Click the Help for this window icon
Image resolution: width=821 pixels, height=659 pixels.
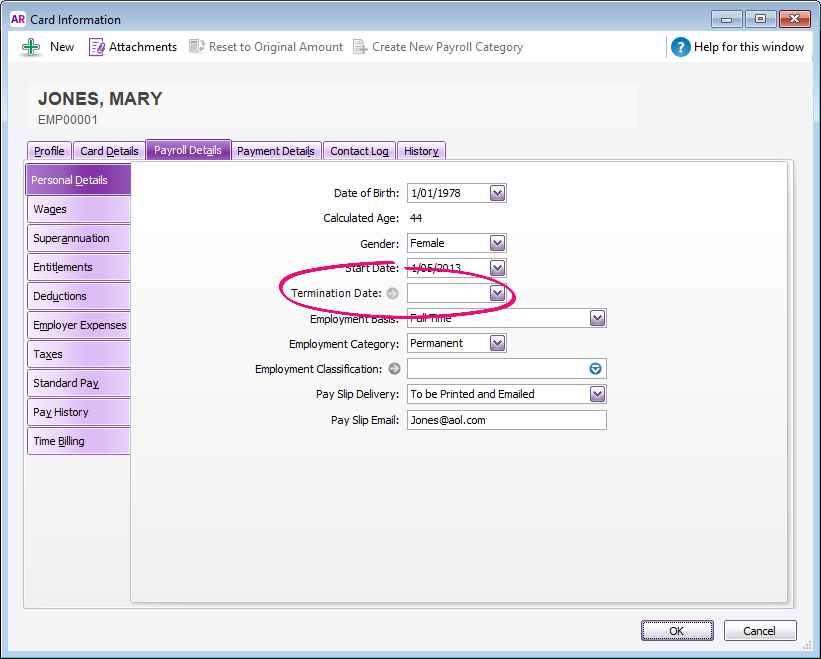click(x=681, y=47)
